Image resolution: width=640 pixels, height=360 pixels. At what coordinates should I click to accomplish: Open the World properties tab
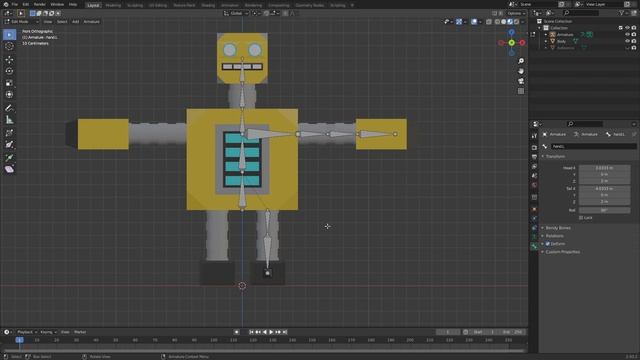click(534, 185)
